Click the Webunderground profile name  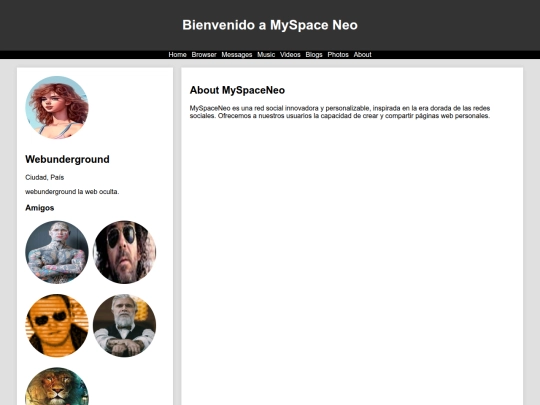[68, 159]
